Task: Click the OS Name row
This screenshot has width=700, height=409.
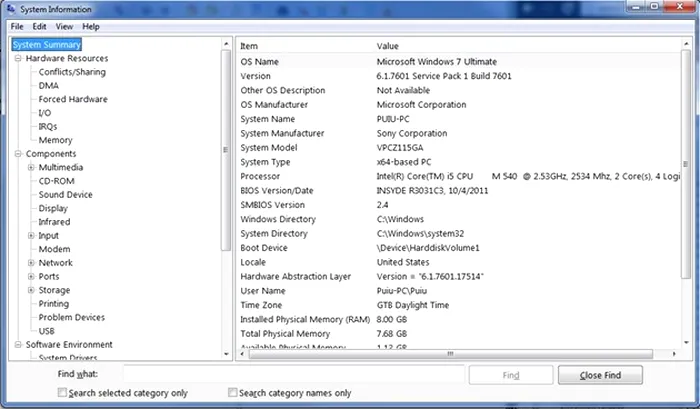Action: click(x=458, y=62)
